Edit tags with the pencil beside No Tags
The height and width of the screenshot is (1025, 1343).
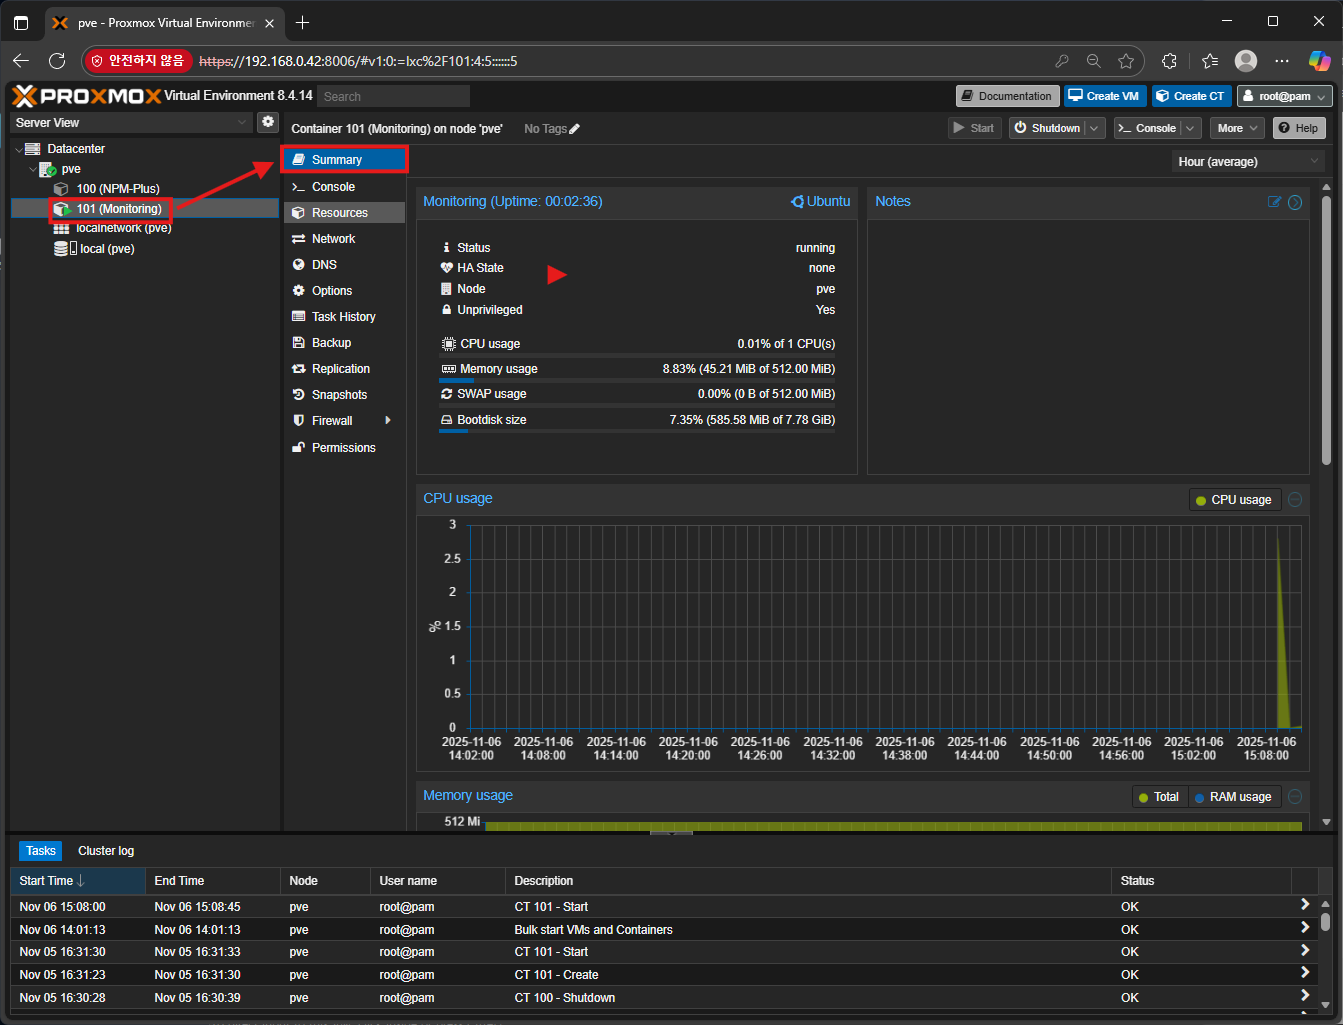point(574,129)
